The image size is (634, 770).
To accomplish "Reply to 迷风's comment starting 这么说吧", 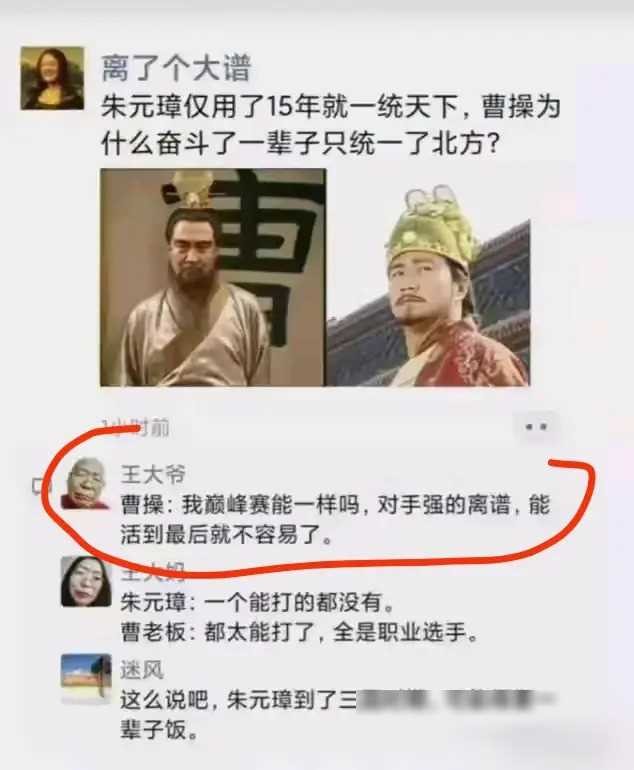I will tap(337, 715).
